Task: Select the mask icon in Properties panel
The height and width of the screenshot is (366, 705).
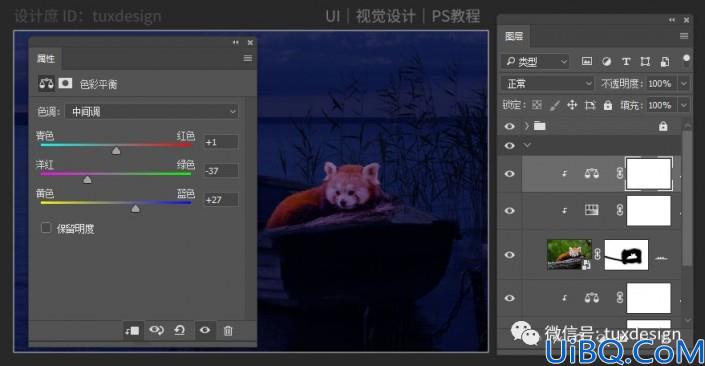Action: click(x=65, y=84)
